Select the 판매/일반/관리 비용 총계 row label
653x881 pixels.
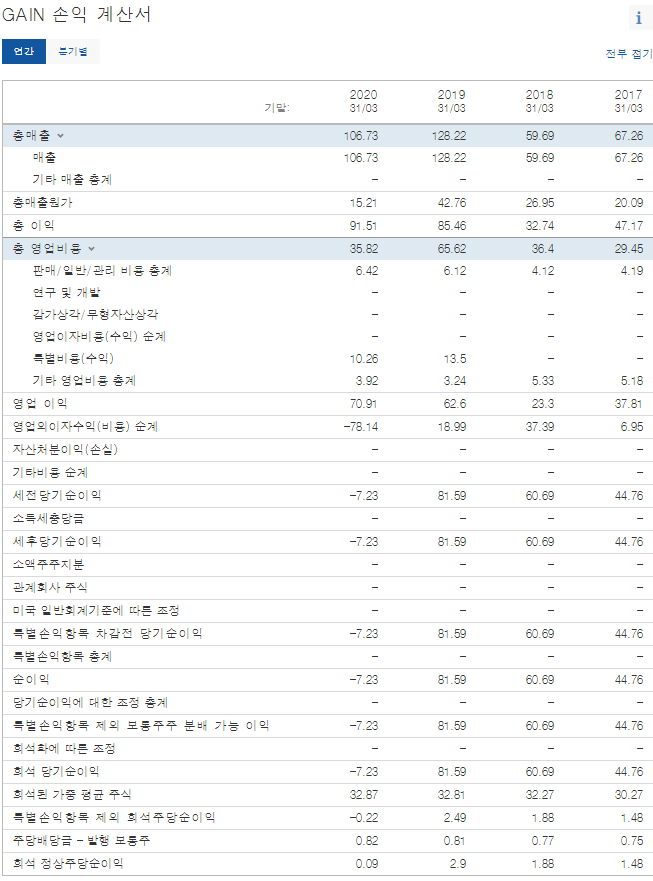(102, 270)
